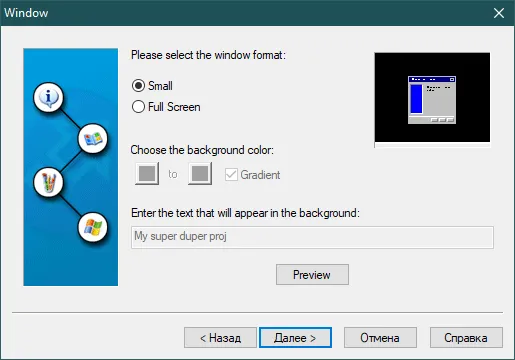Proceed with the Далее button
Screen dimensions: 515x360
[295, 338]
